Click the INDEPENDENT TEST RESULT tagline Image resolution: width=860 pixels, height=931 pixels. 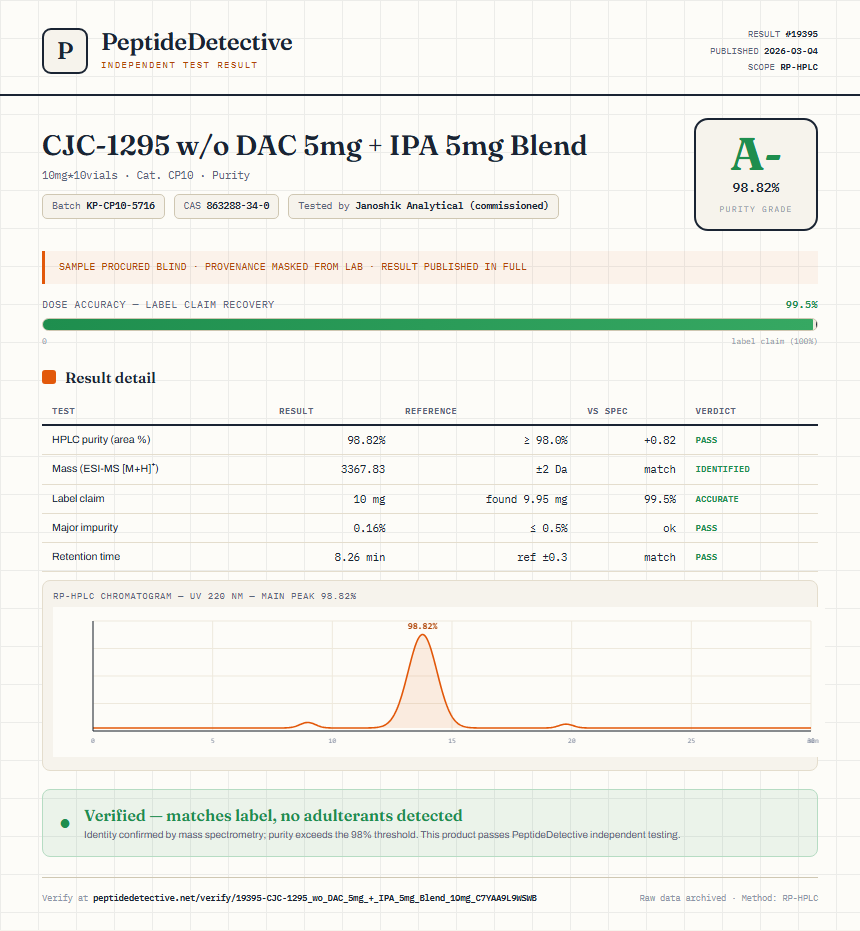tap(179, 65)
